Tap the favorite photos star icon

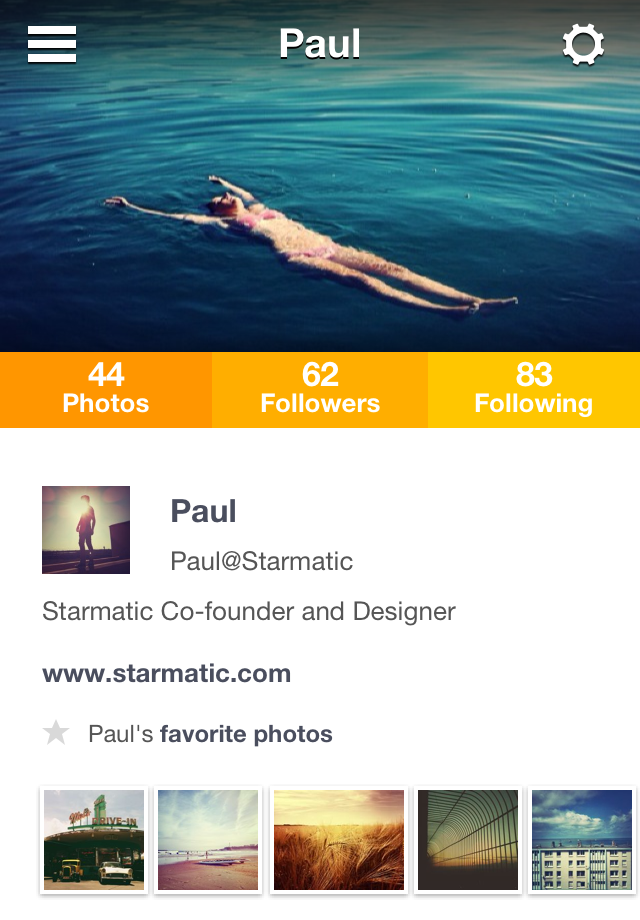point(56,733)
